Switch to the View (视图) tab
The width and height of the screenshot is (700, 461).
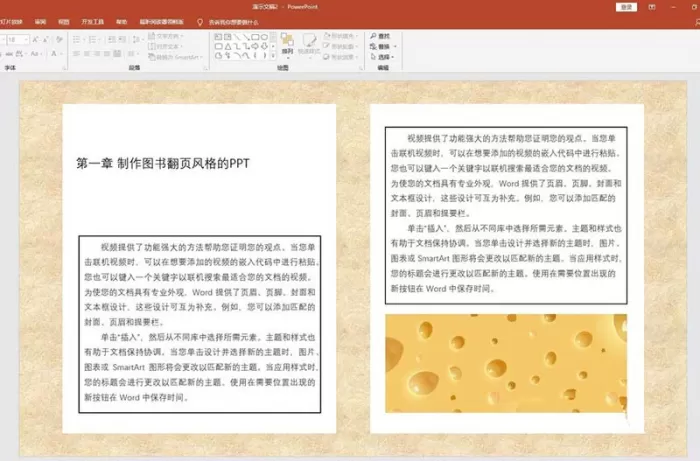64,22
